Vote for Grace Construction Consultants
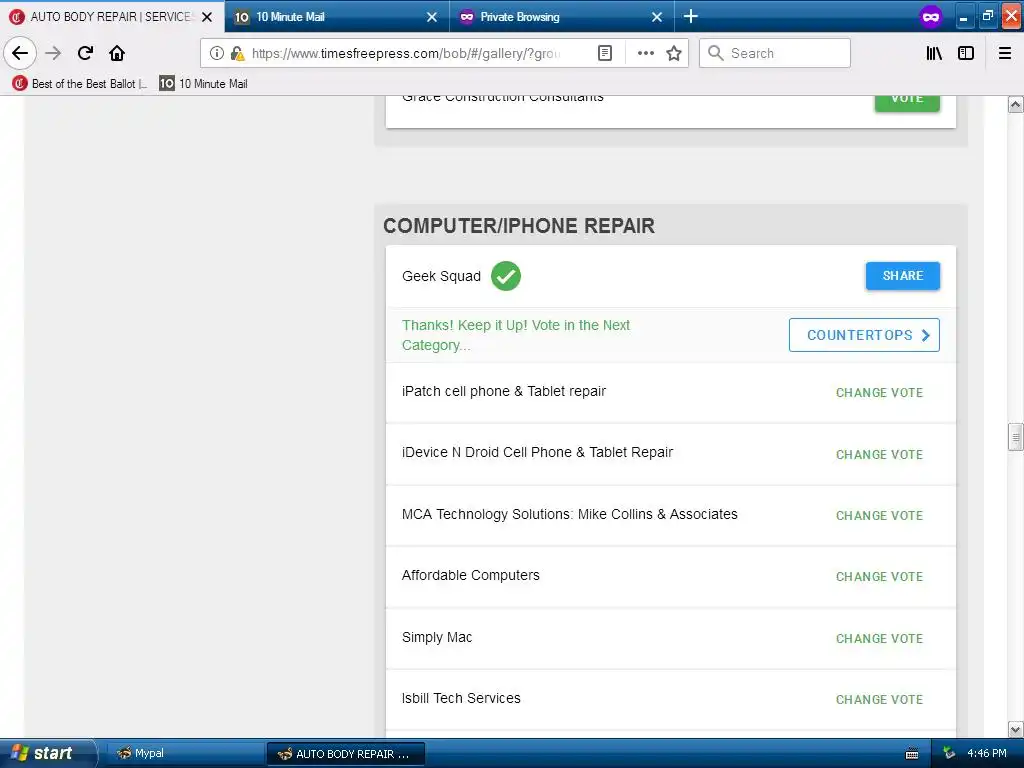 point(907,103)
